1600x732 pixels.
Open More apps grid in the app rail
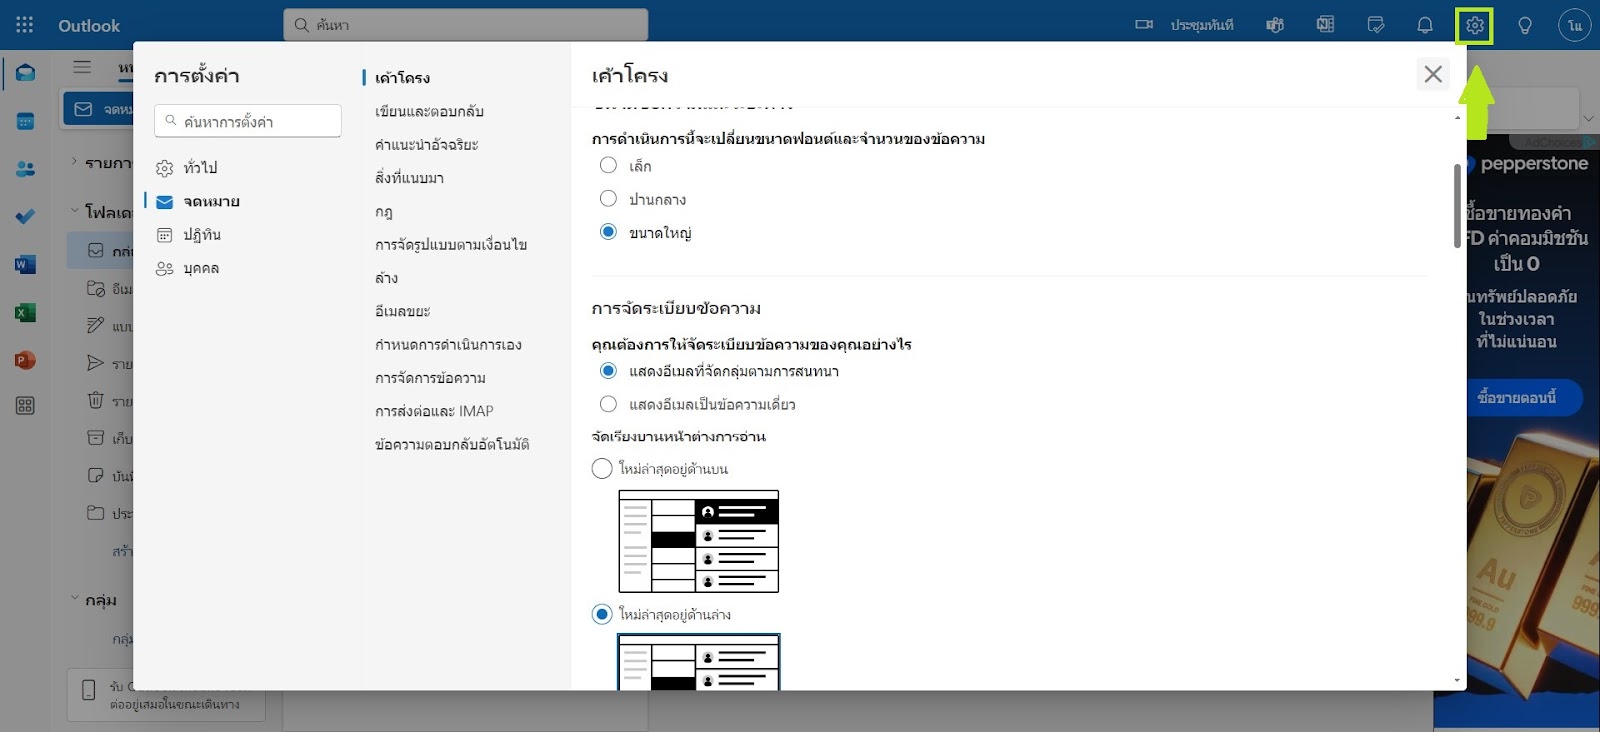coord(25,405)
